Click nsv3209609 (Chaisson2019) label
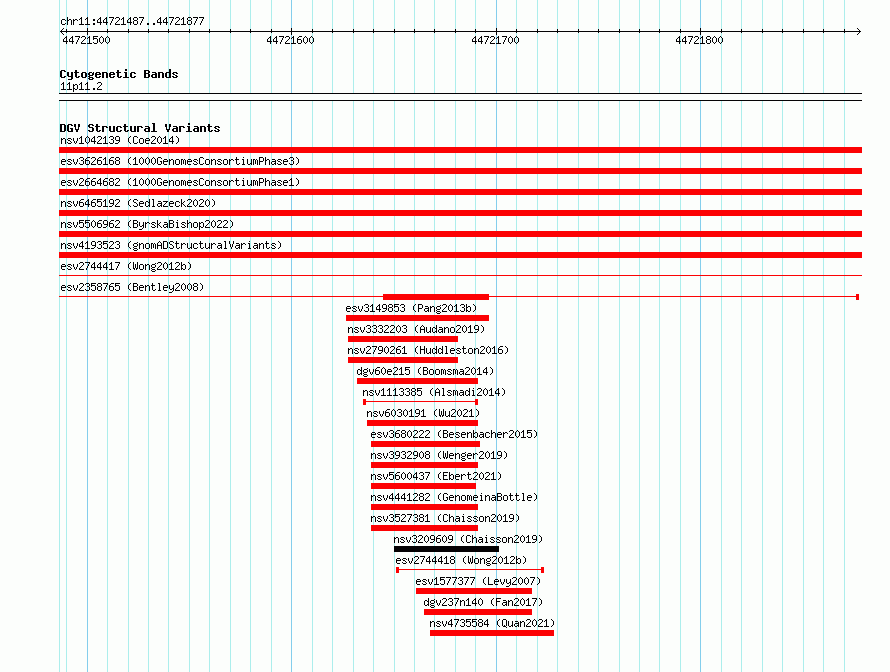 click(468, 539)
